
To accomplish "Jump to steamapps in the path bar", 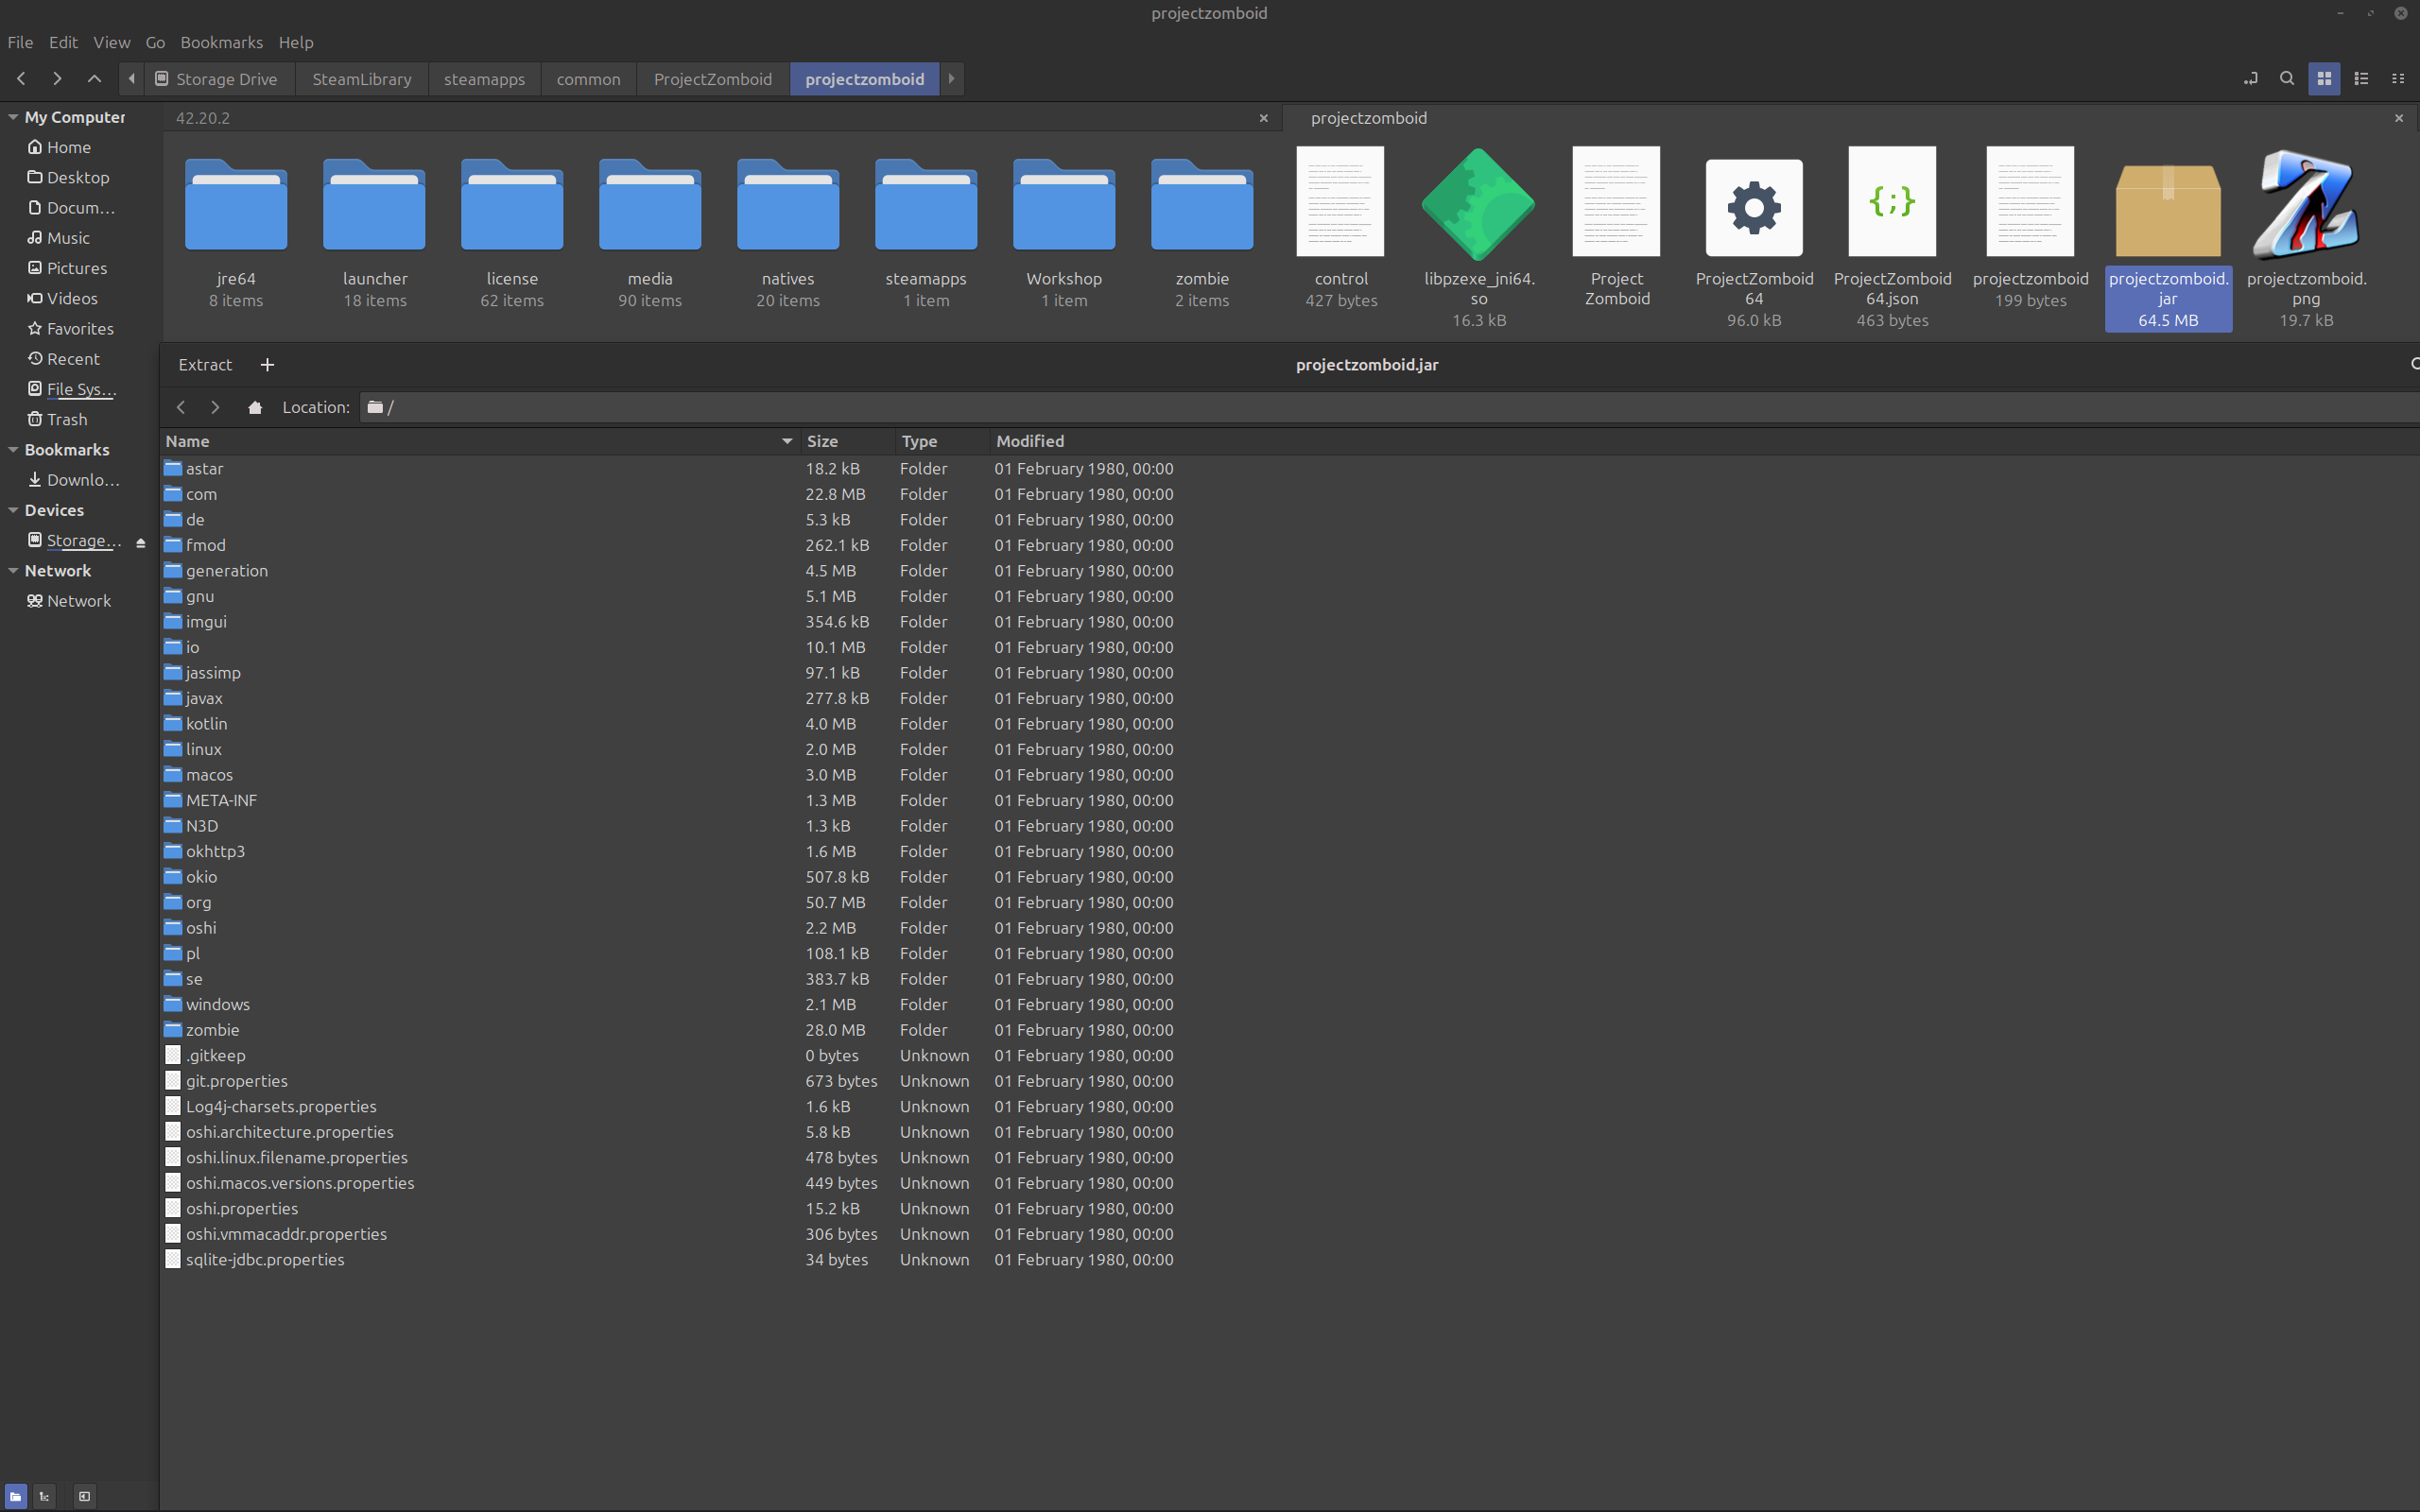I will [x=484, y=79].
